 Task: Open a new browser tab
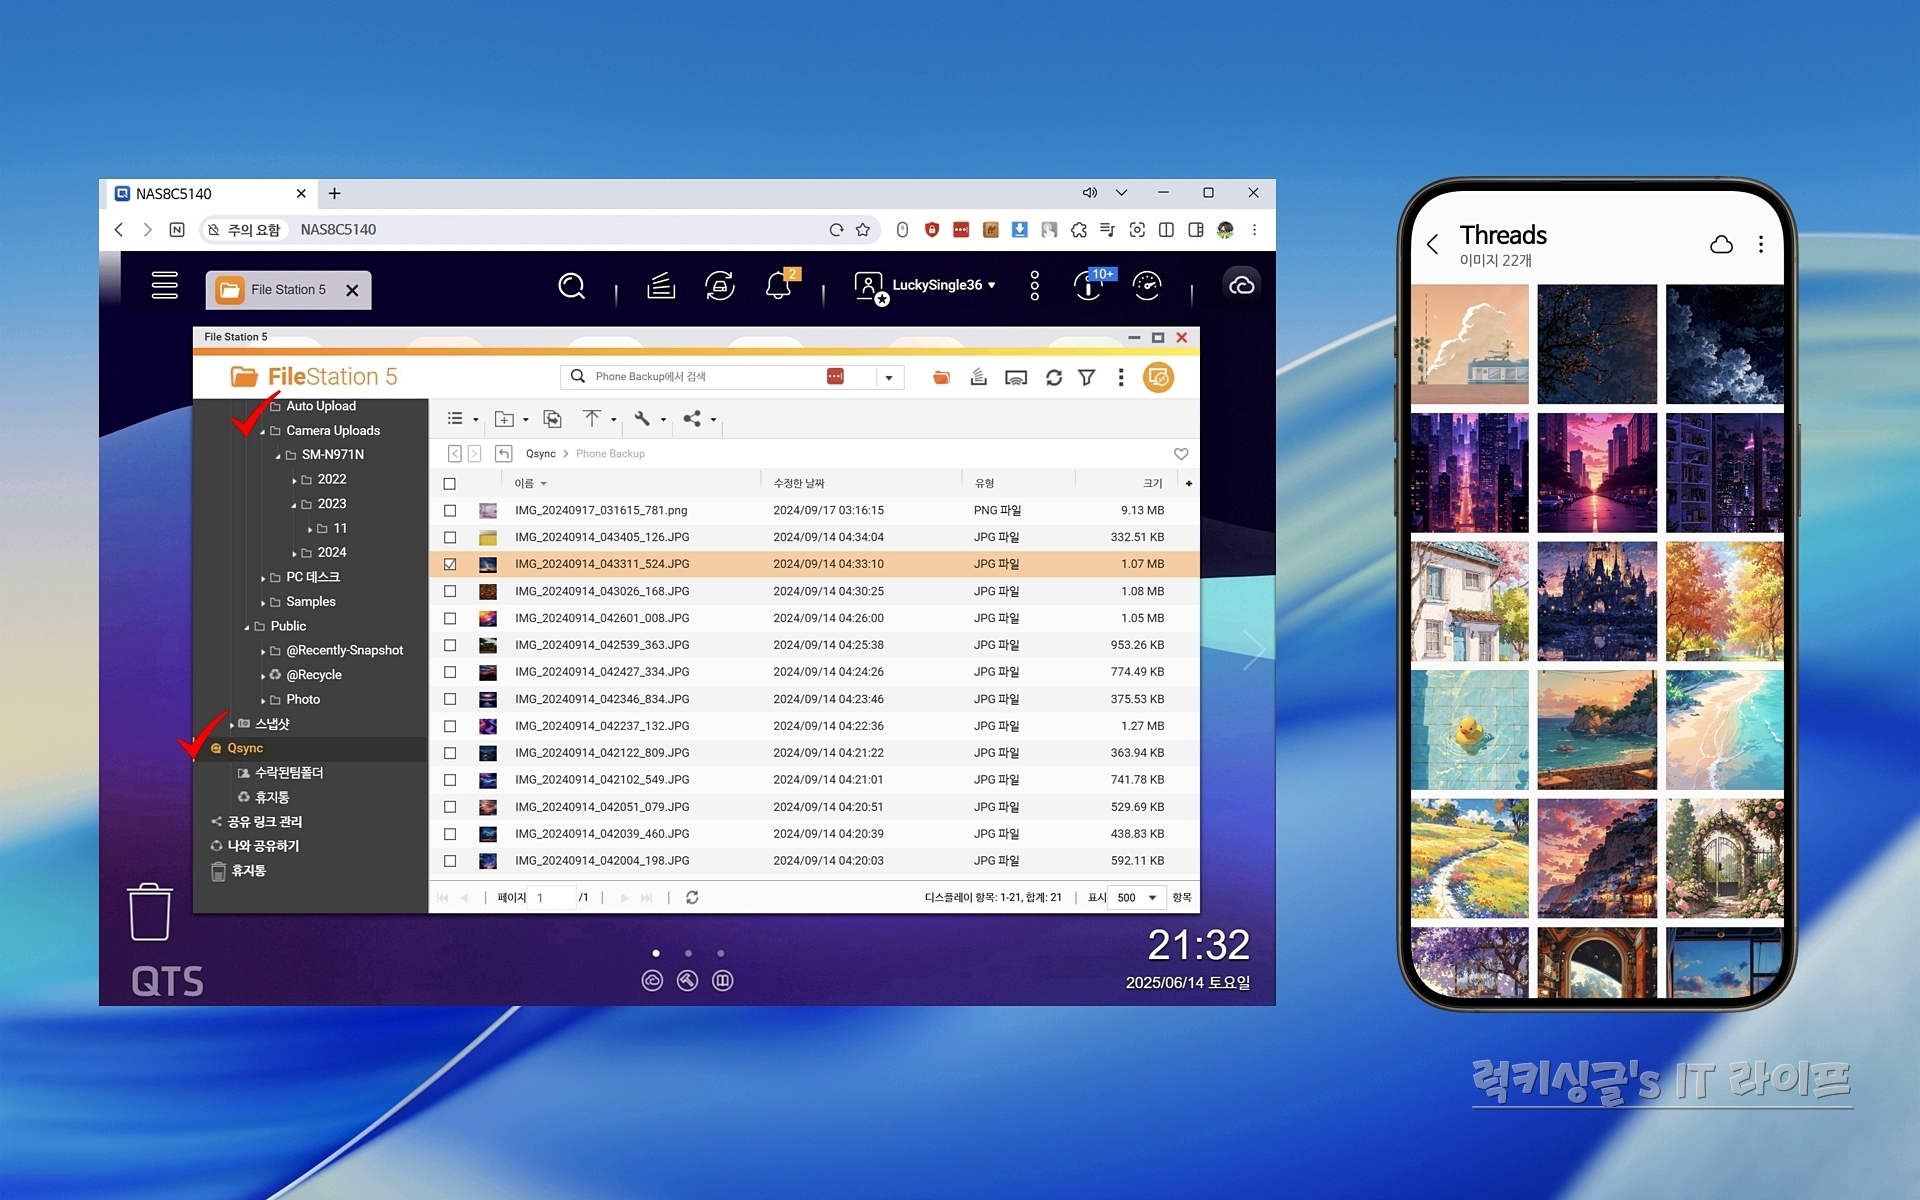tap(335, 194)
